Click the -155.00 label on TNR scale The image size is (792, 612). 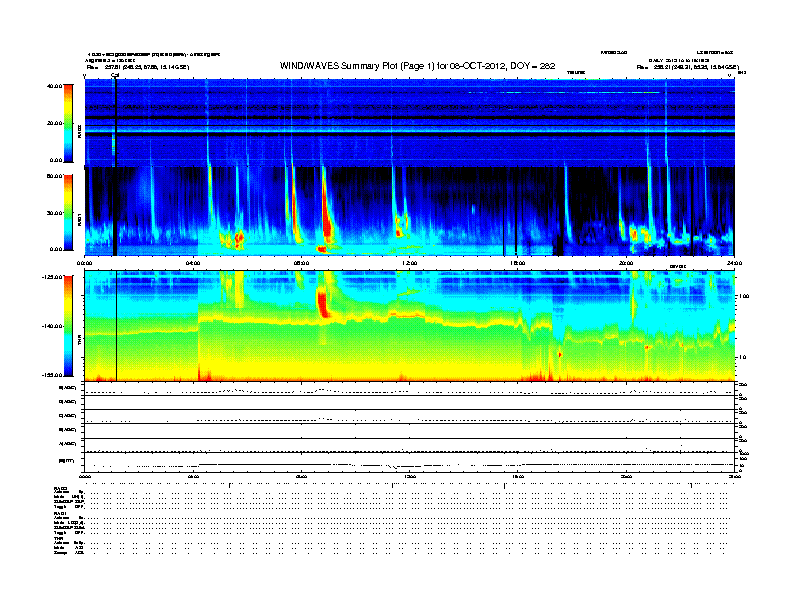52,374
